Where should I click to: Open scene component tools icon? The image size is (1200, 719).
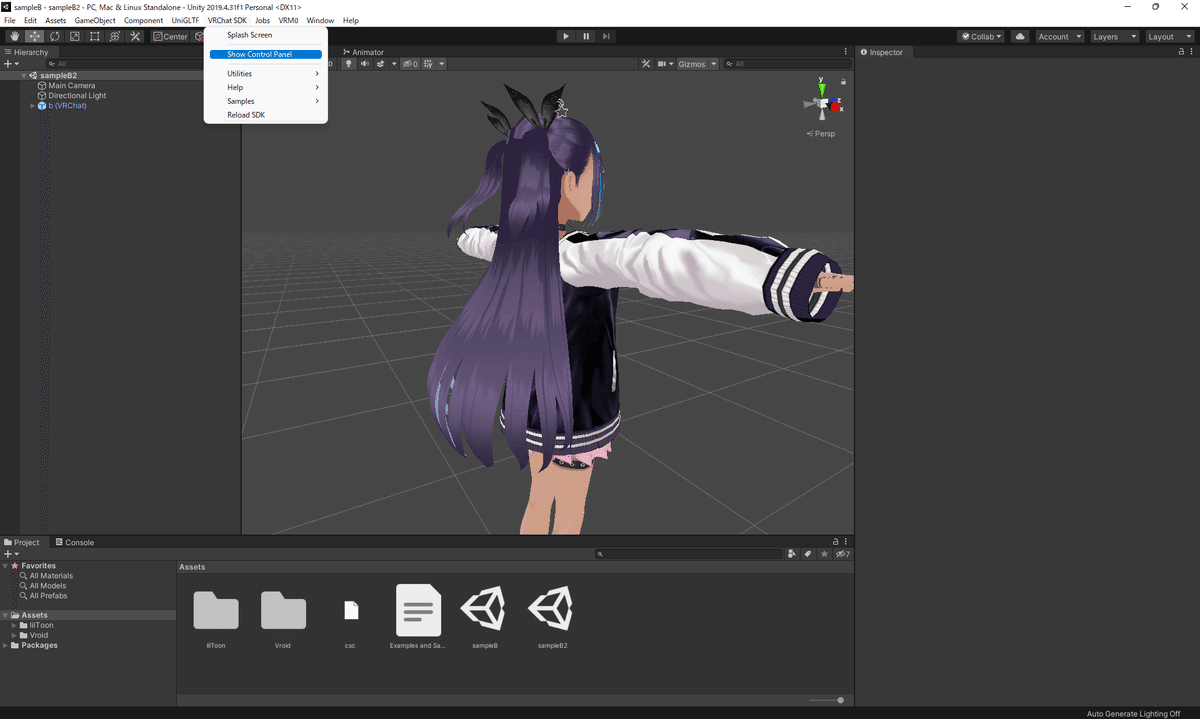[646, 64]
